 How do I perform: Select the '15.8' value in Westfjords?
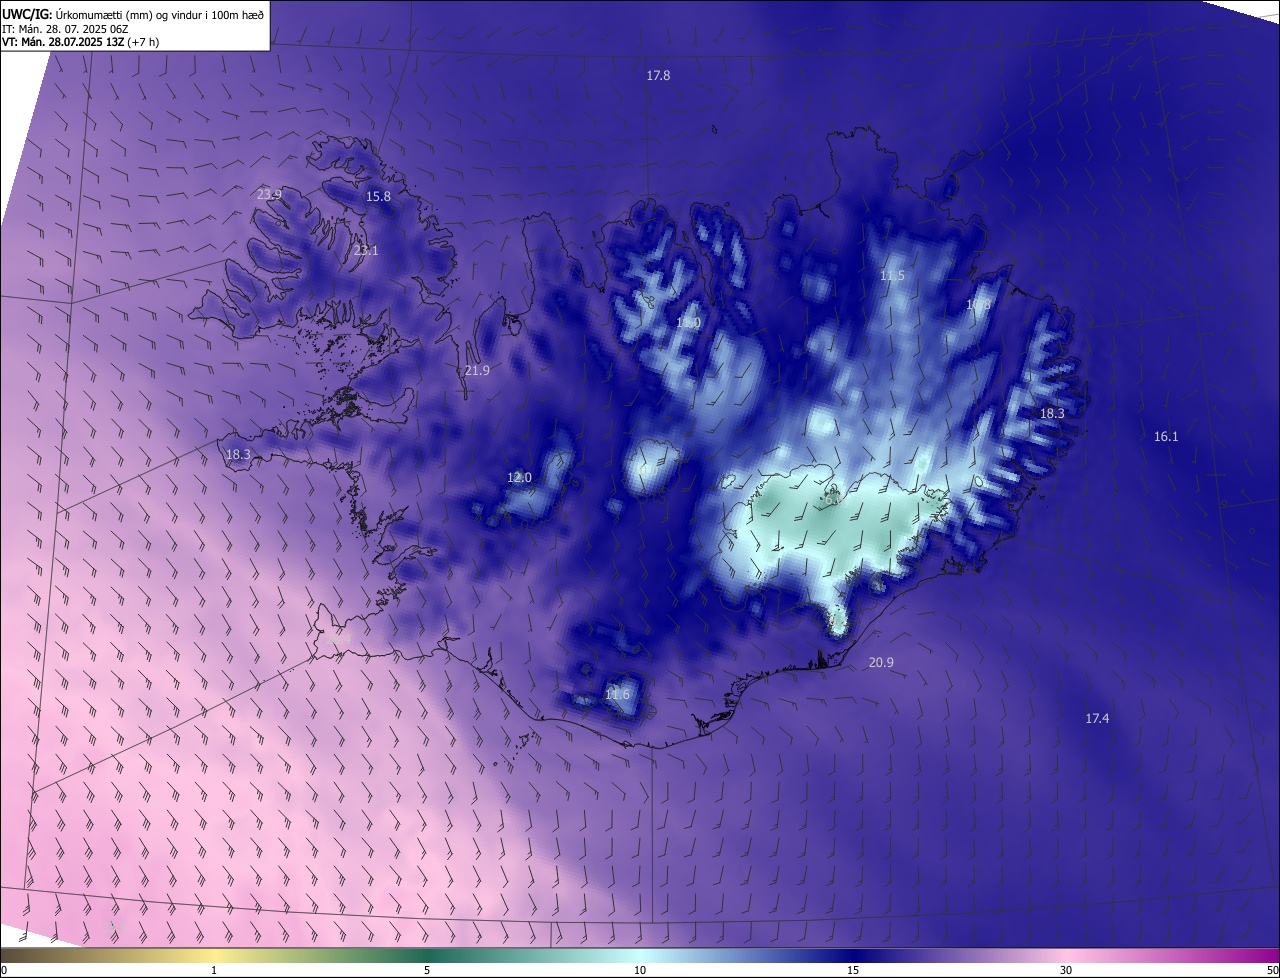click(x=378, y=197)
